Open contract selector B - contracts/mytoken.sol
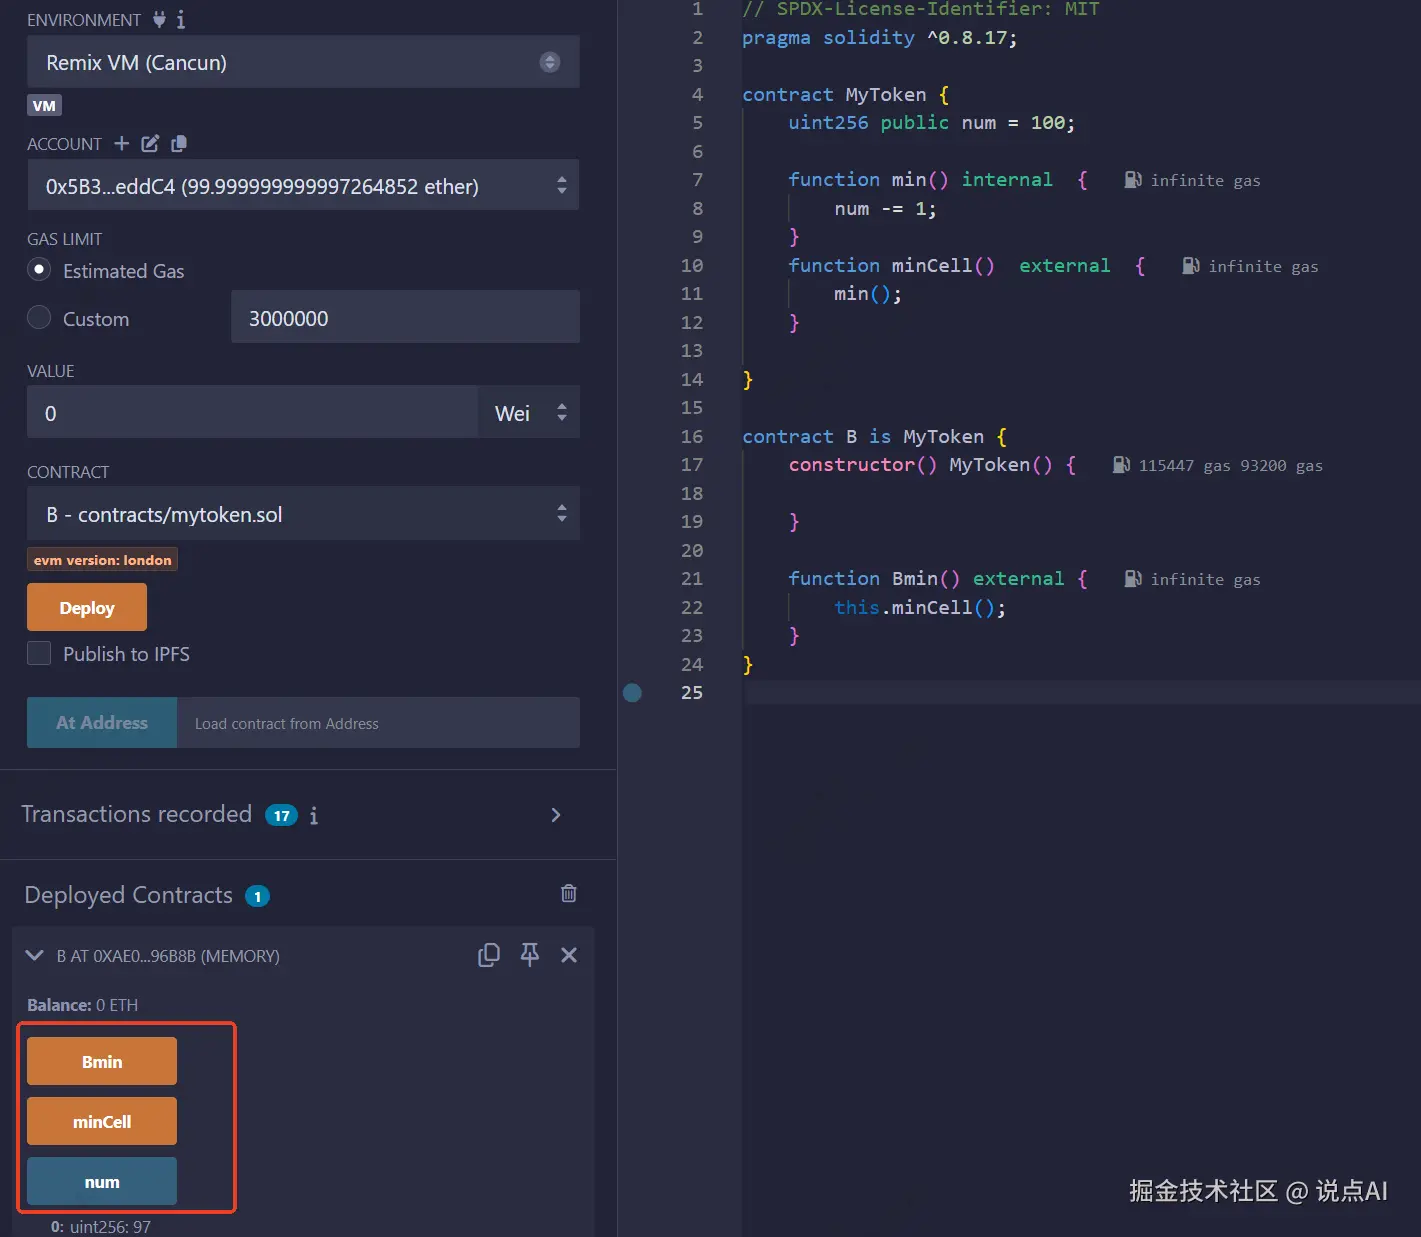 click(x=303, y=514)
